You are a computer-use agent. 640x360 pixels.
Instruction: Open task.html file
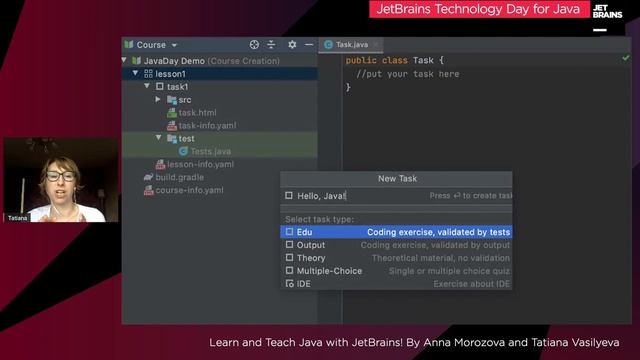(198, 113)
